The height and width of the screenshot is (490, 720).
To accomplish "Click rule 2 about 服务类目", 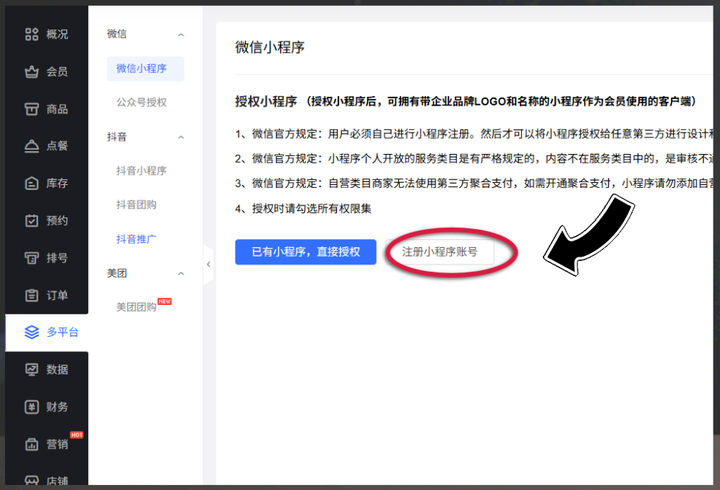I will tap(474, 159).
